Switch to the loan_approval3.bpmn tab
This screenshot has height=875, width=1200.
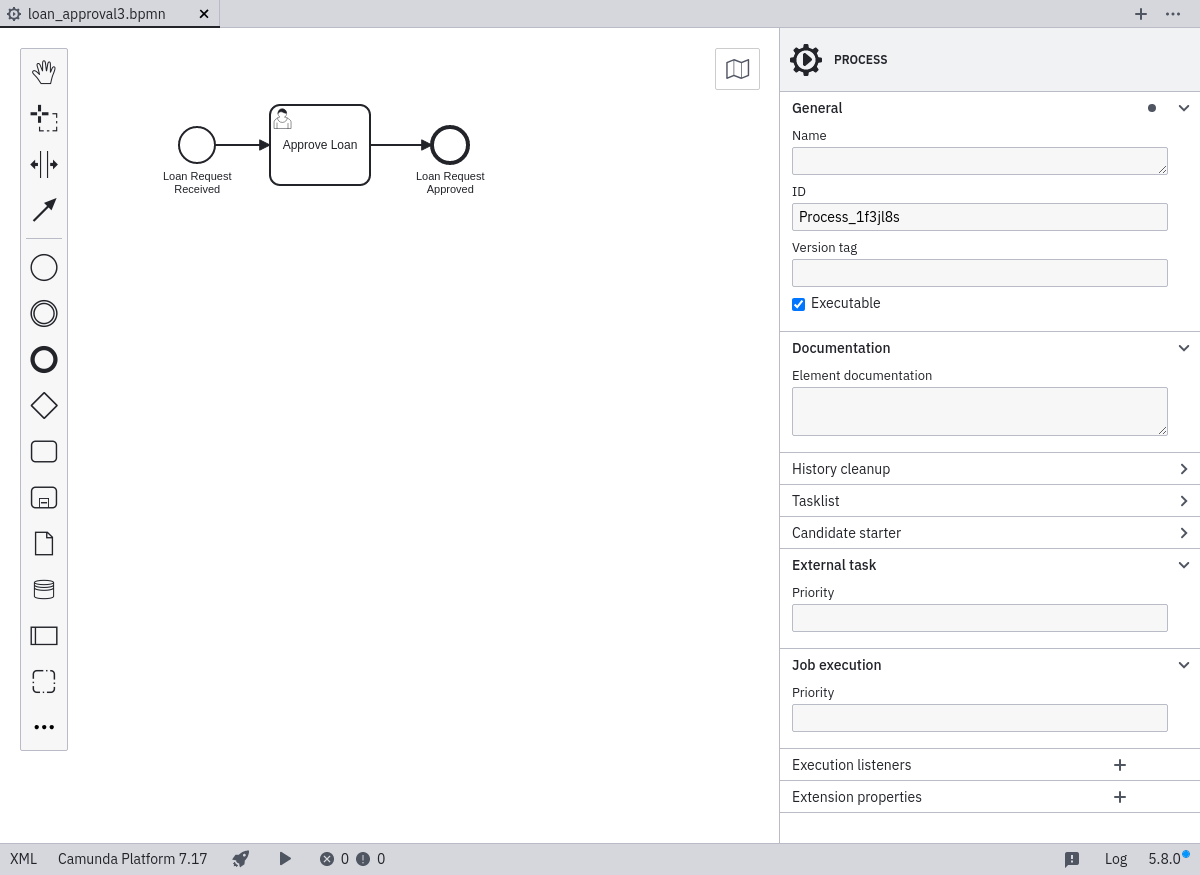coord(97,14)
